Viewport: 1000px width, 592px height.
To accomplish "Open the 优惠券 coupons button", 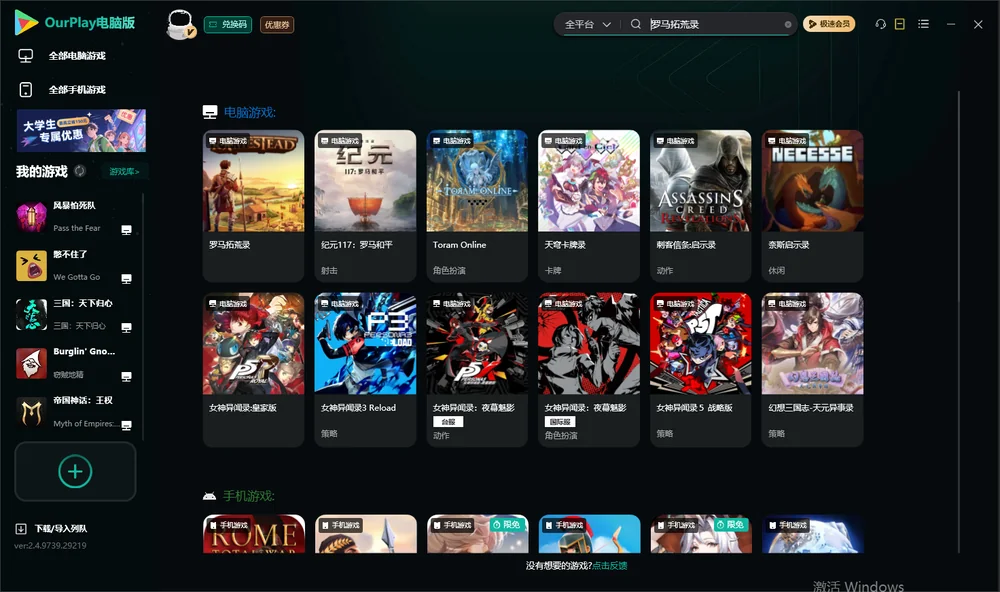I will tap(277, 24).
